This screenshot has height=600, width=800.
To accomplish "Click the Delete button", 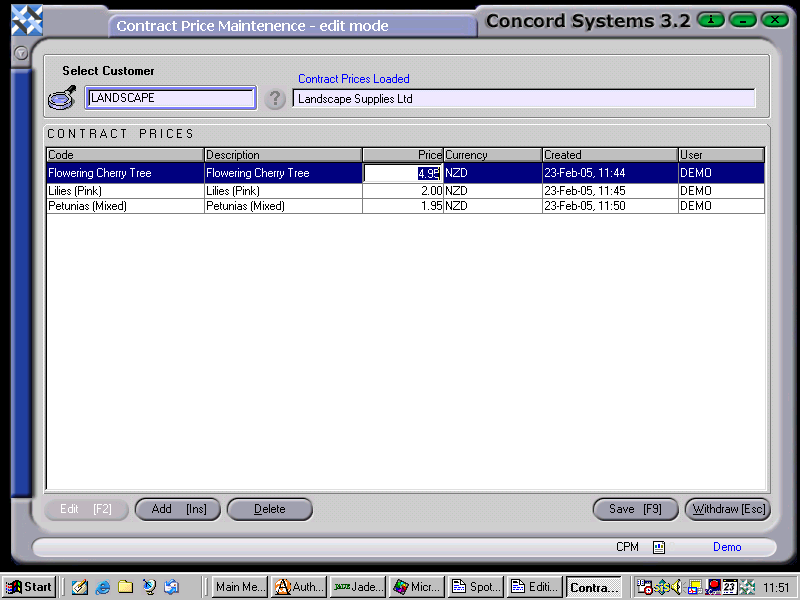I will (x=270, y=509).
